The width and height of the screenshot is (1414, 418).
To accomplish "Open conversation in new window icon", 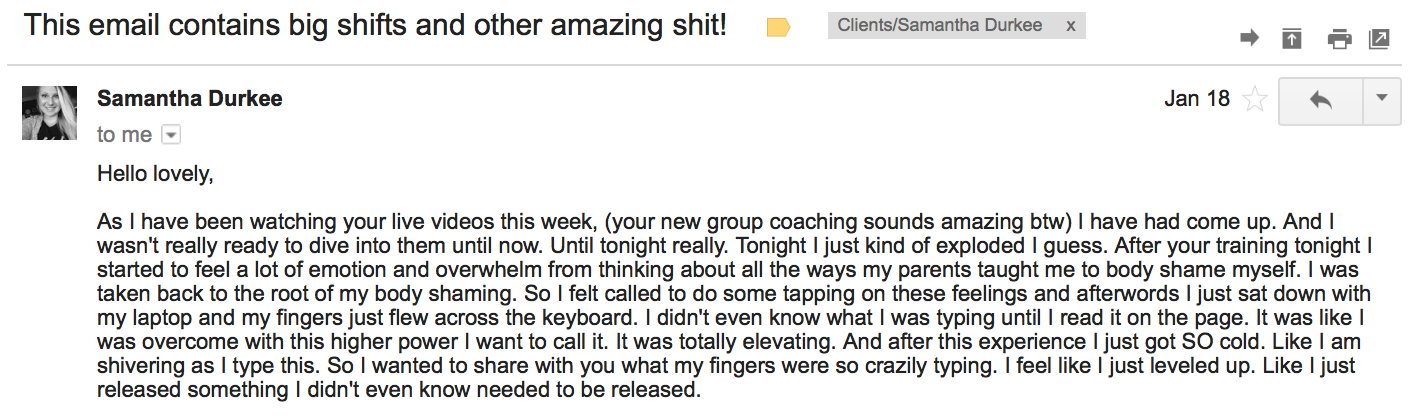I will pos(1379,39).
